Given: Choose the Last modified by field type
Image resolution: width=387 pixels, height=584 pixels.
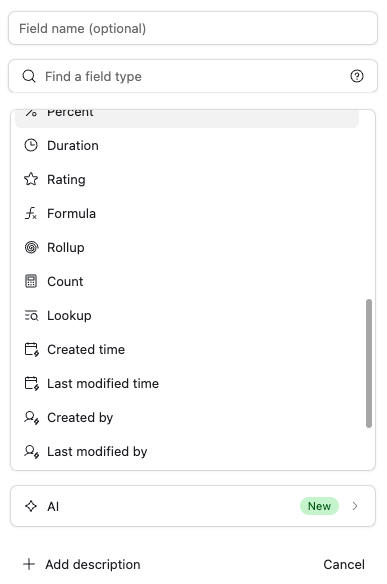Looking at the screenshot, I should point(187,451).
